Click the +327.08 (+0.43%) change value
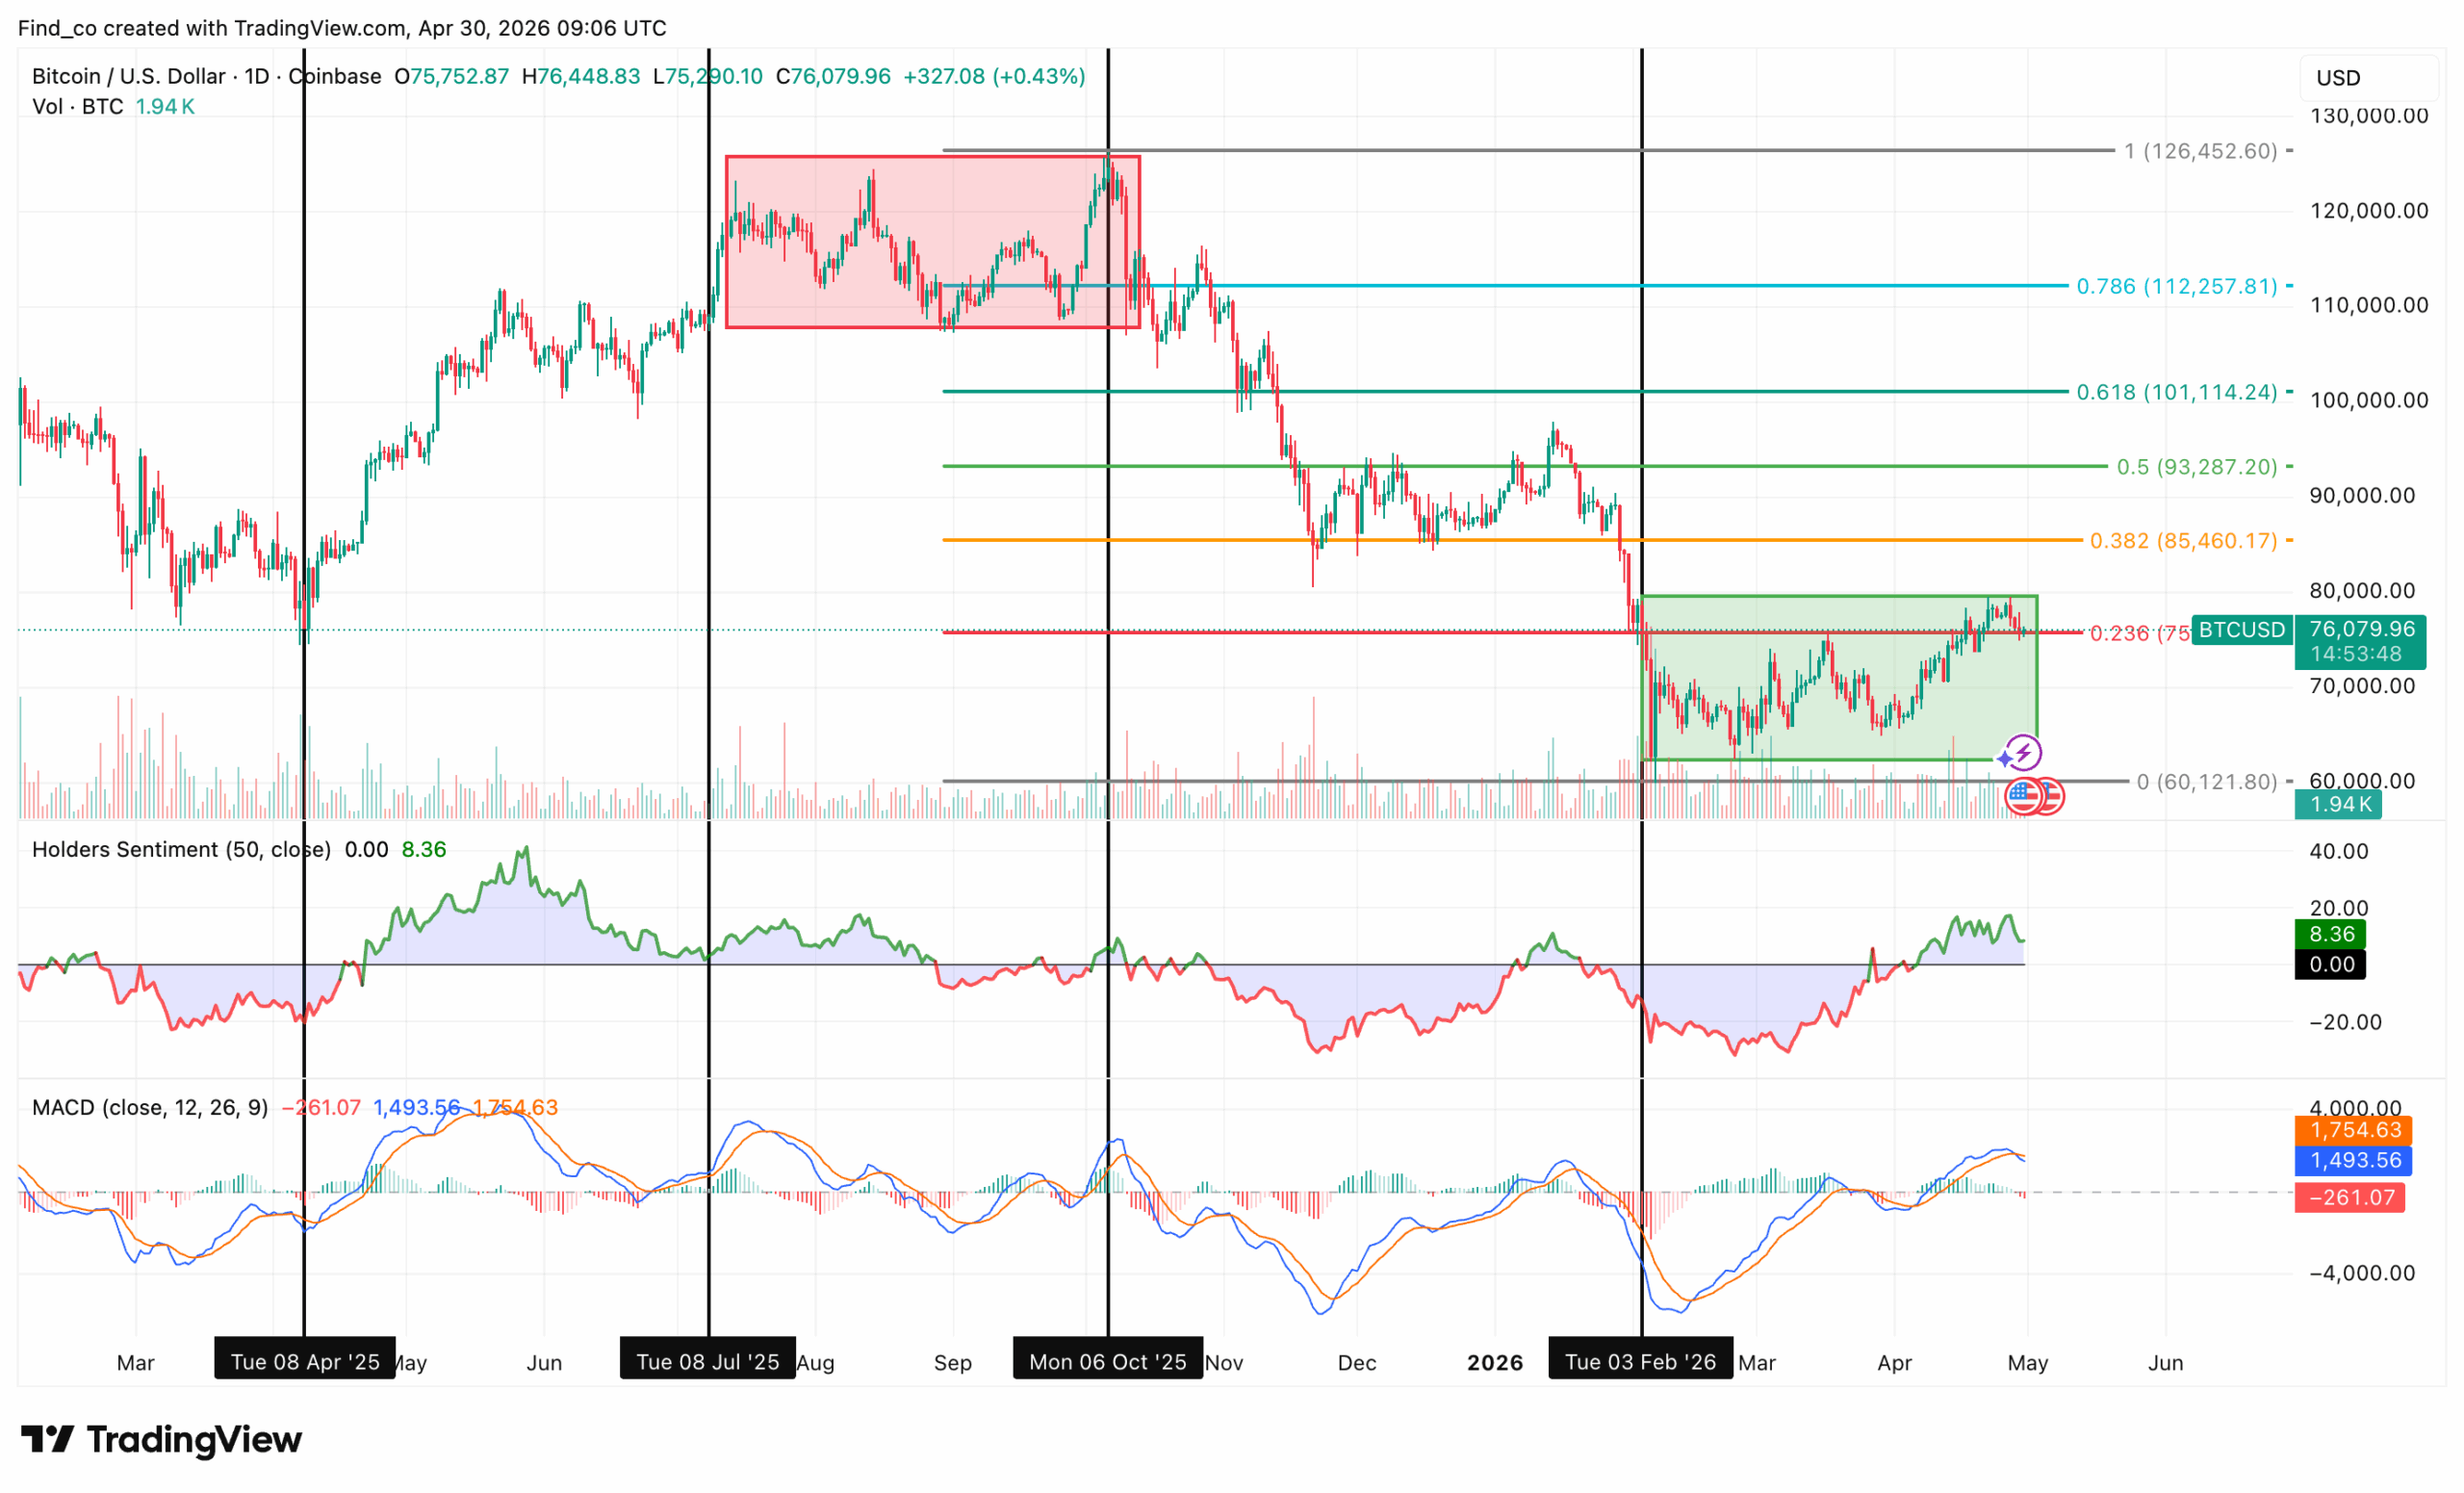The height and width of the screenshot is (1493, 2464). pyautogui.click(x=994, y=76)
